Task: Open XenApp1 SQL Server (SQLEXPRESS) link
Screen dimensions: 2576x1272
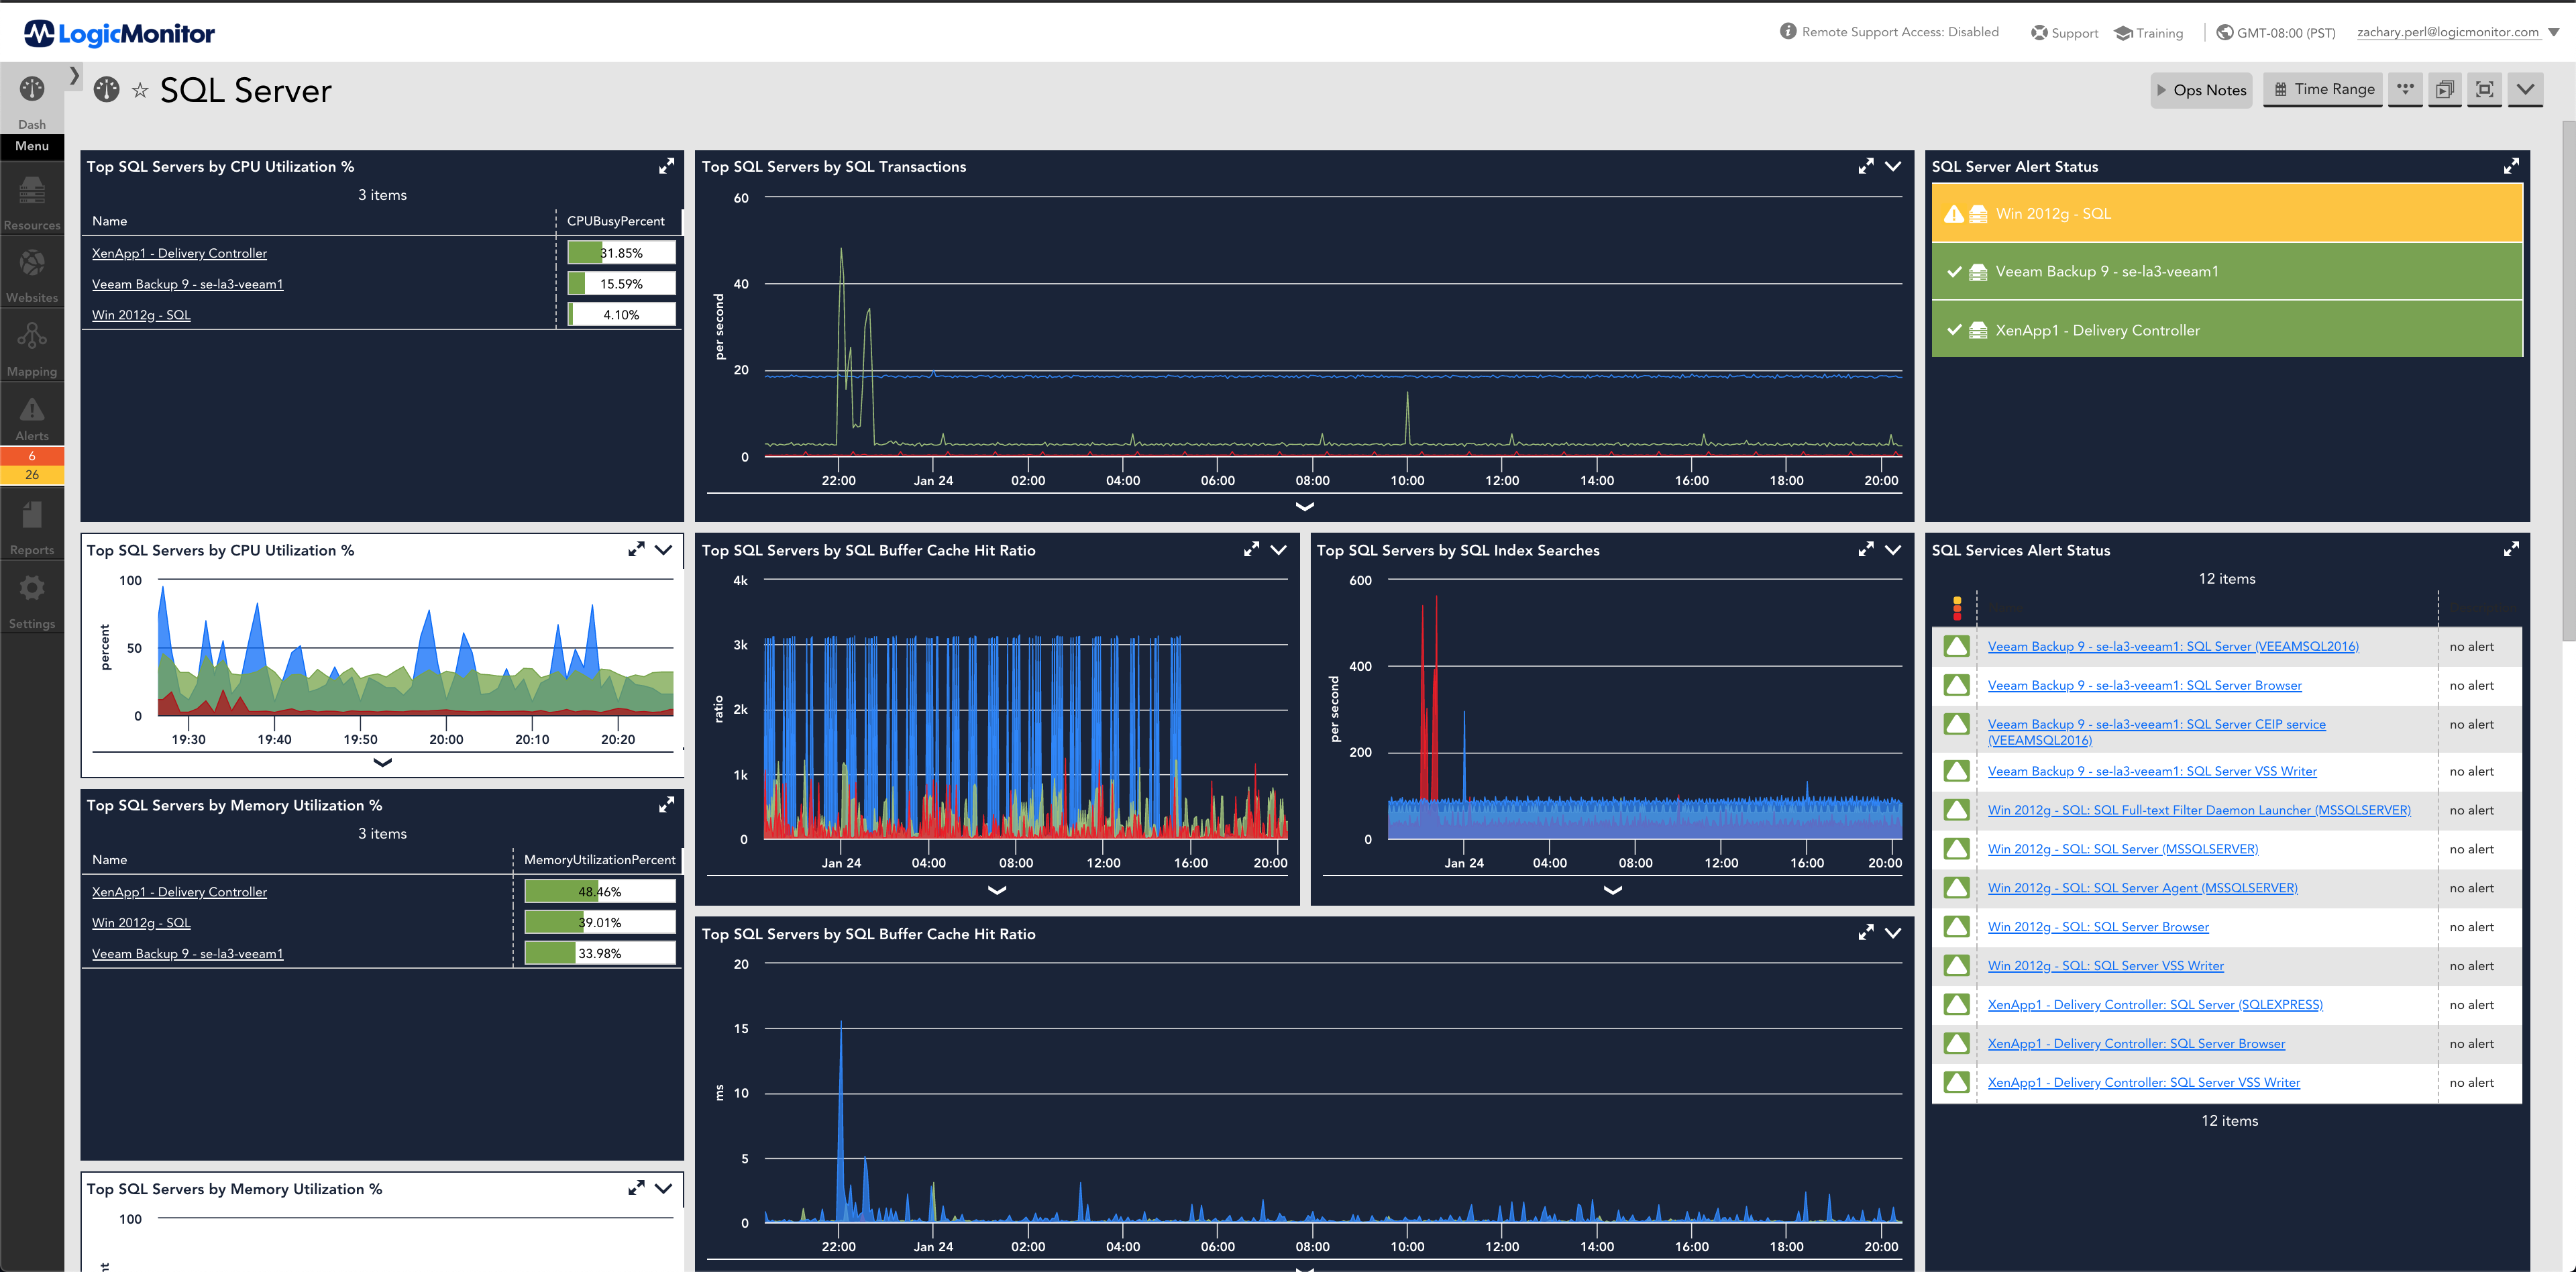Action: 2154,1004
